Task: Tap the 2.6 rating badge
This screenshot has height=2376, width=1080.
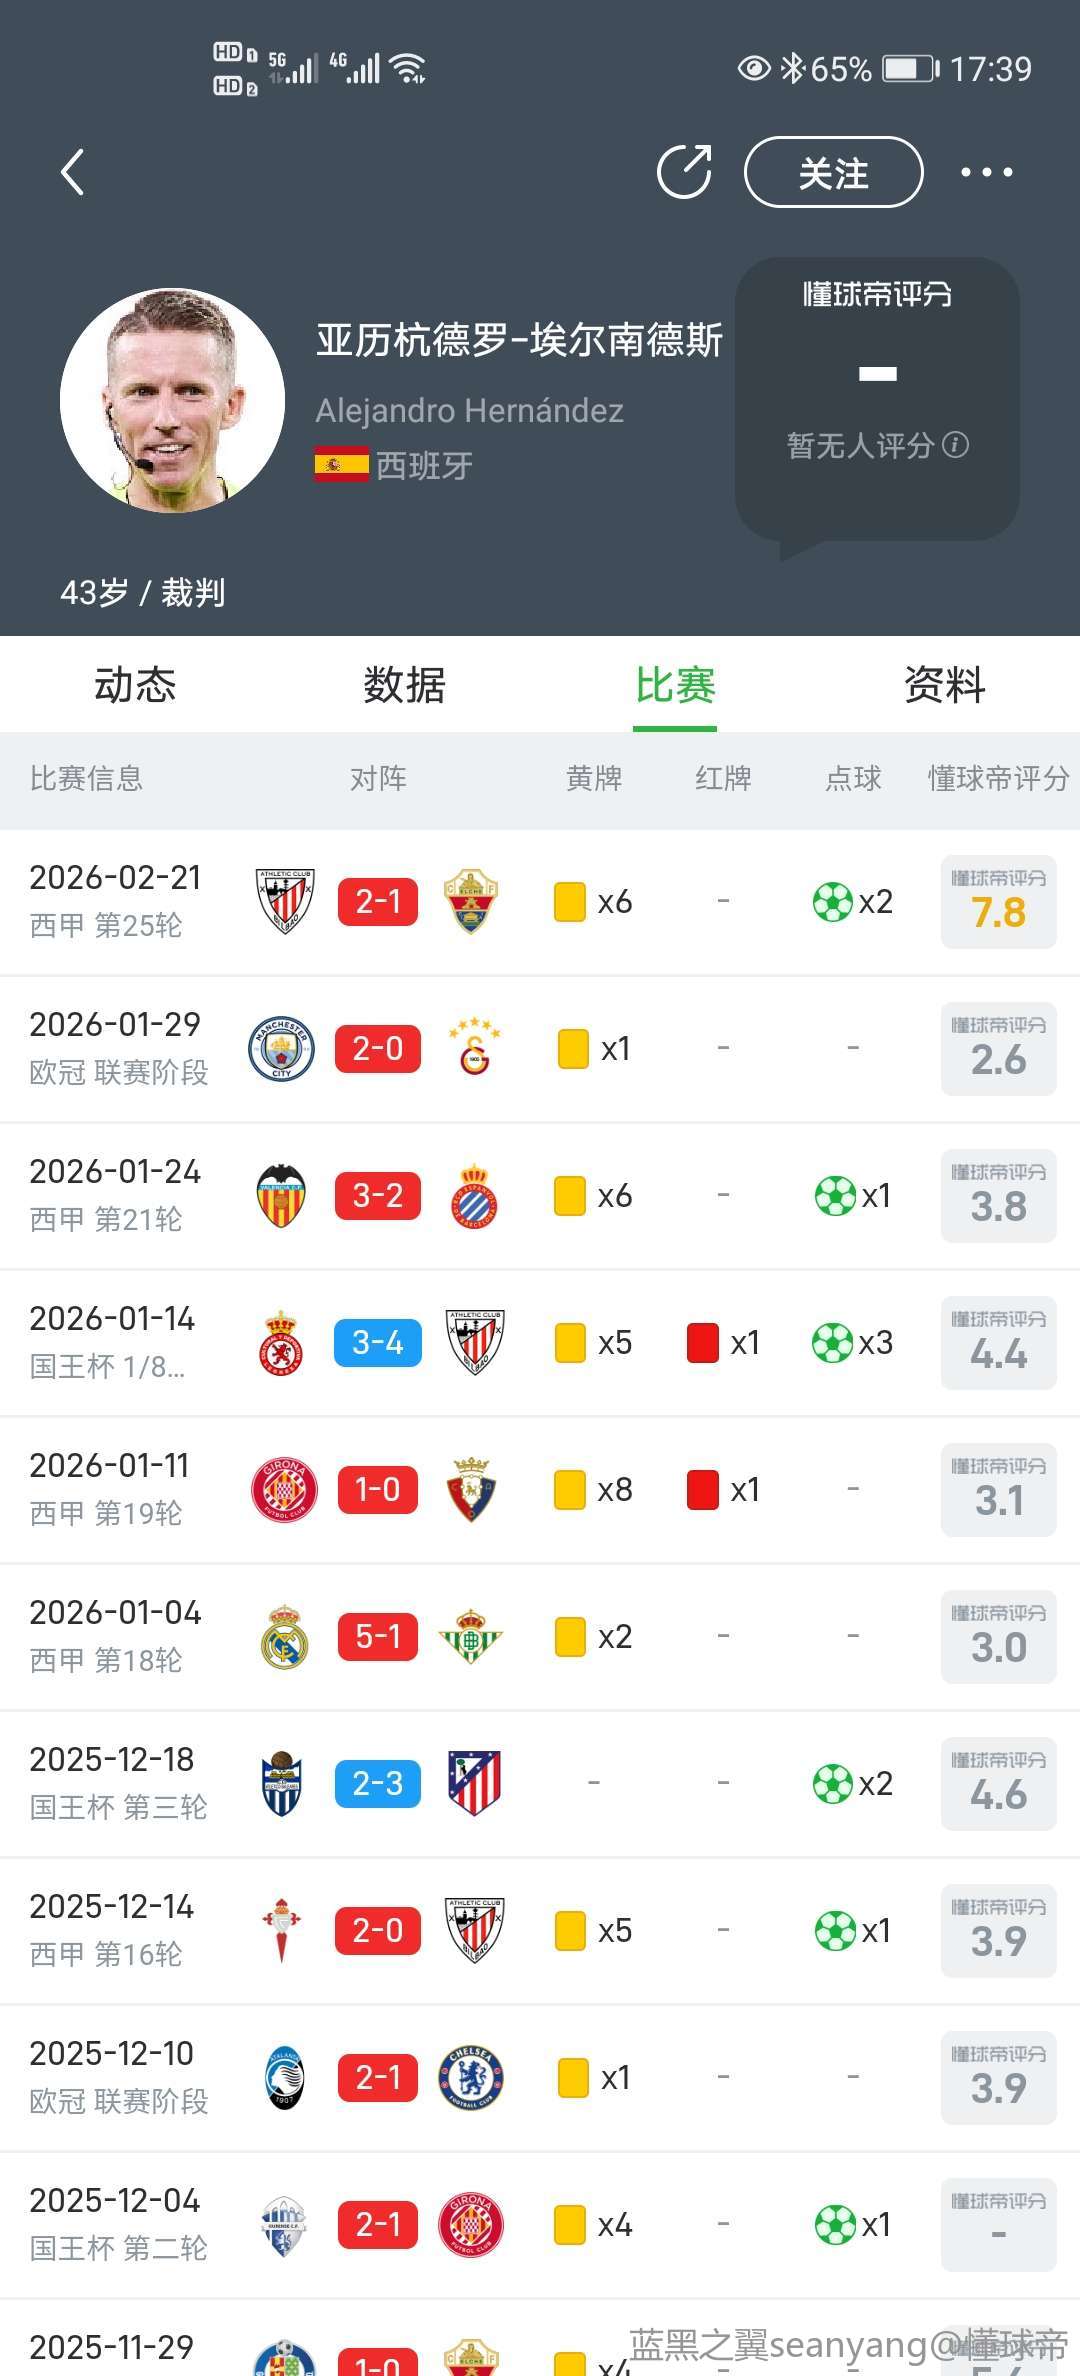Action: (x=998, y=1049)
